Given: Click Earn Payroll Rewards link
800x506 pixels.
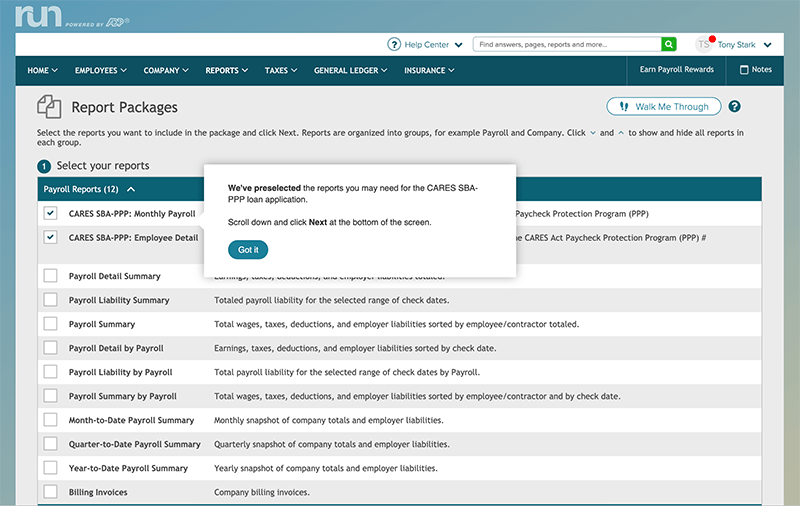Looking at the screenshot, I should click(677, 69).
